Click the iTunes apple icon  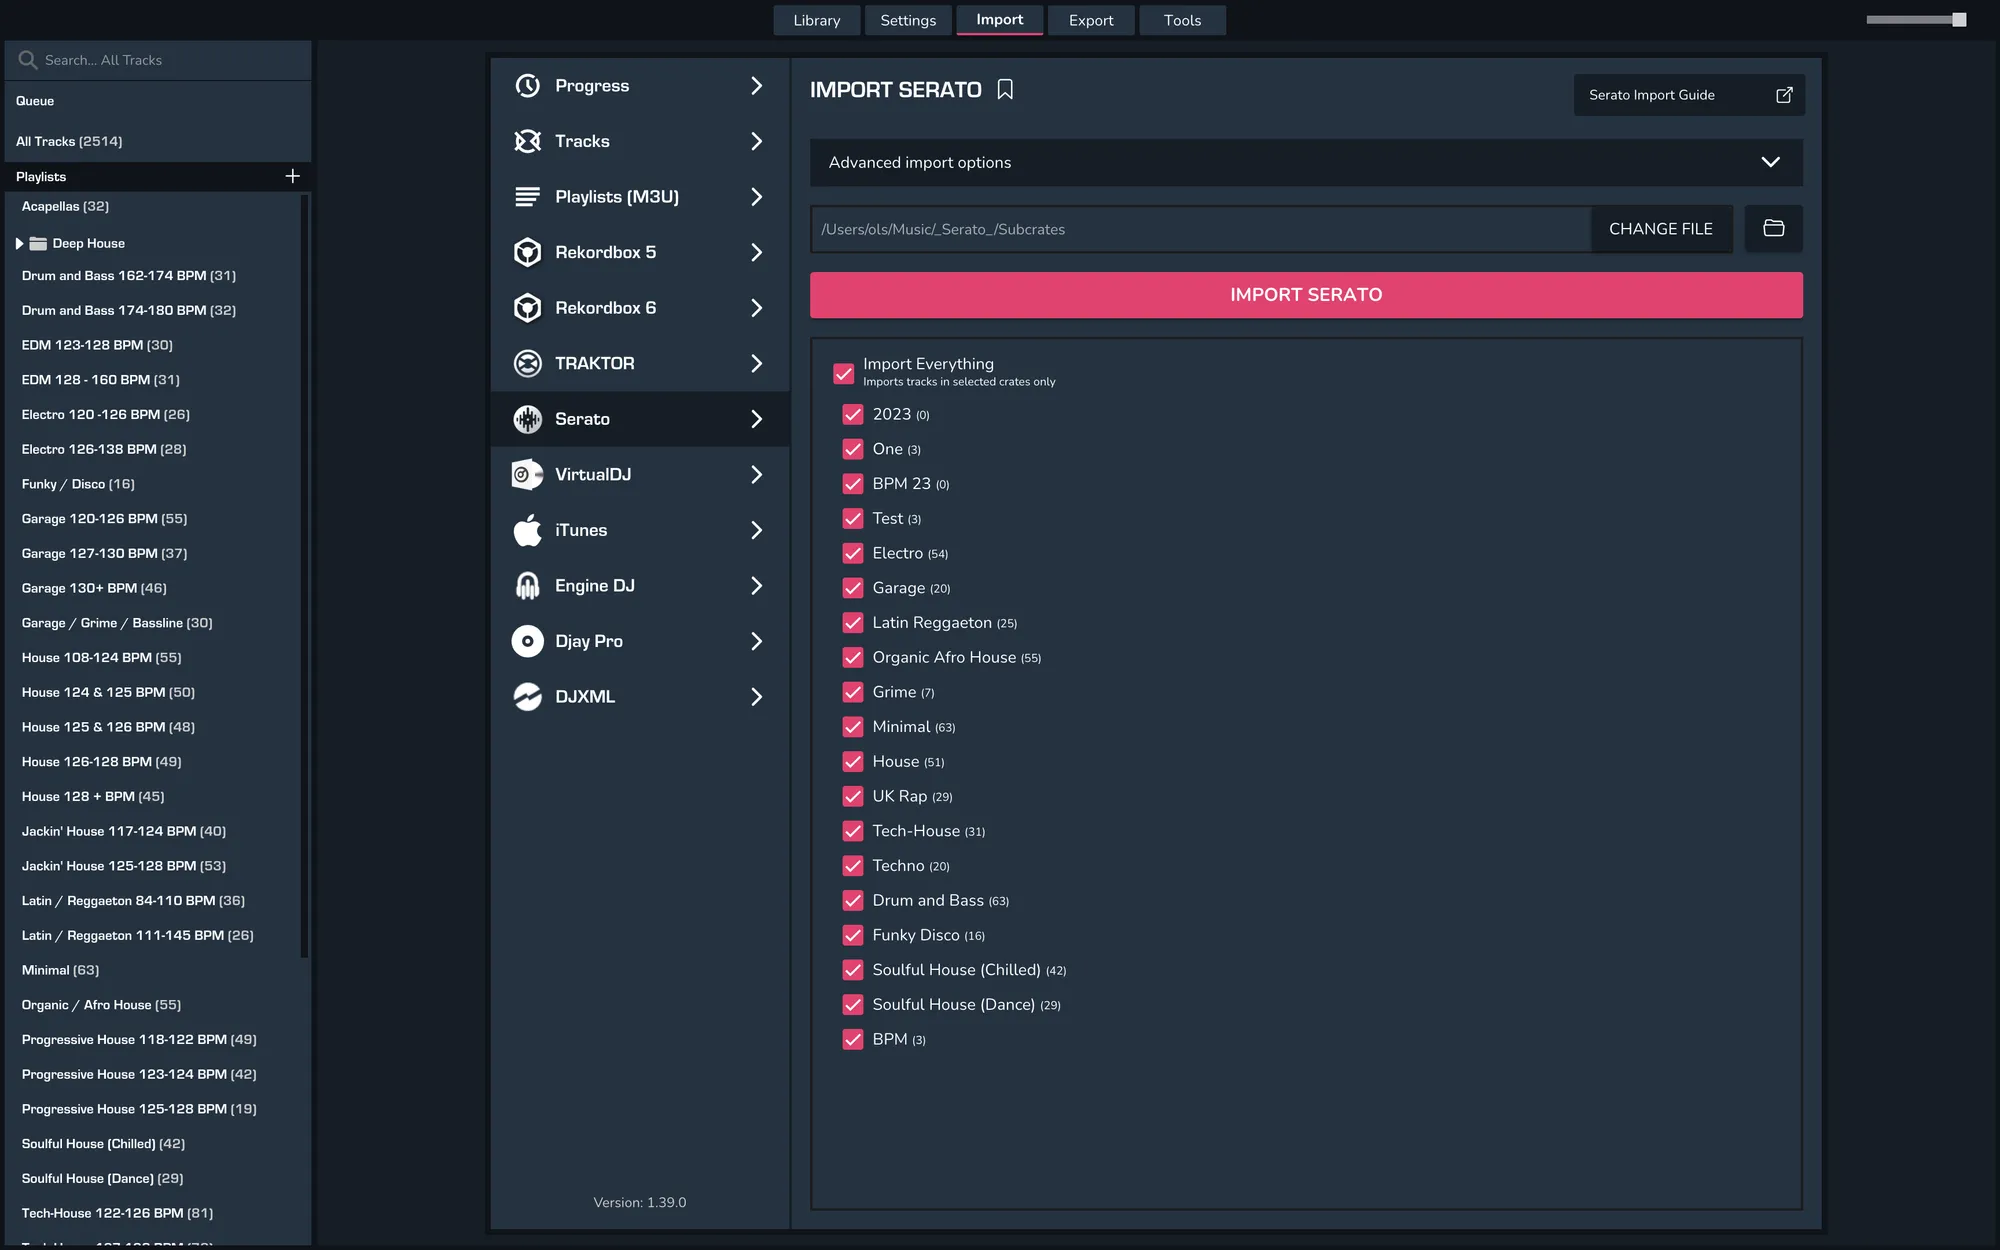tap(527, 530)
